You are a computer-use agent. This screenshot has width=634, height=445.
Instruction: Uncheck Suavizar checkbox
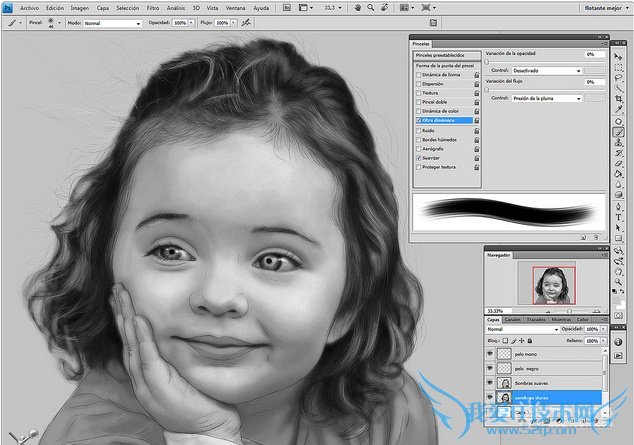coord(418,158)
